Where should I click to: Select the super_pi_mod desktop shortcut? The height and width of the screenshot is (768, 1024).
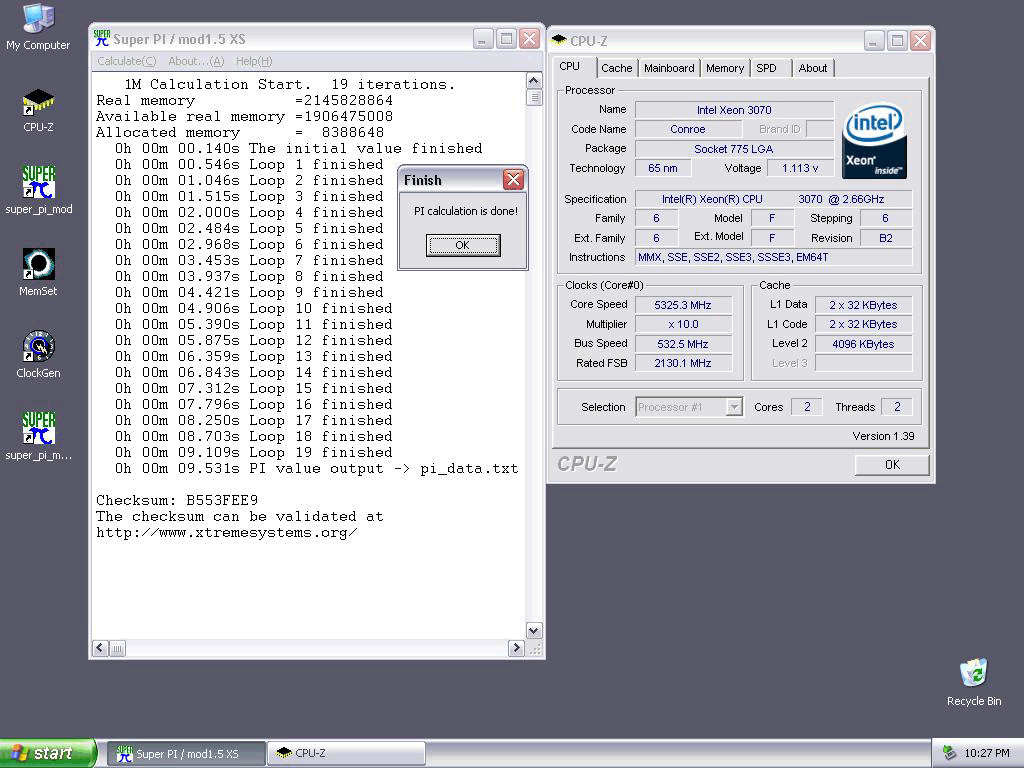click(38, 189)
